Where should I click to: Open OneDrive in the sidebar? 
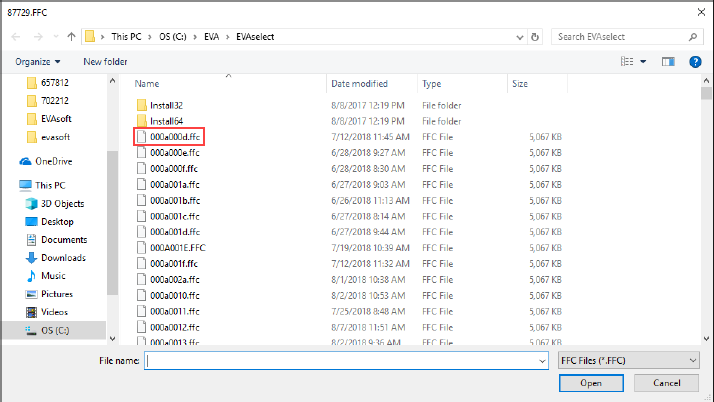(x=54, y=160)
